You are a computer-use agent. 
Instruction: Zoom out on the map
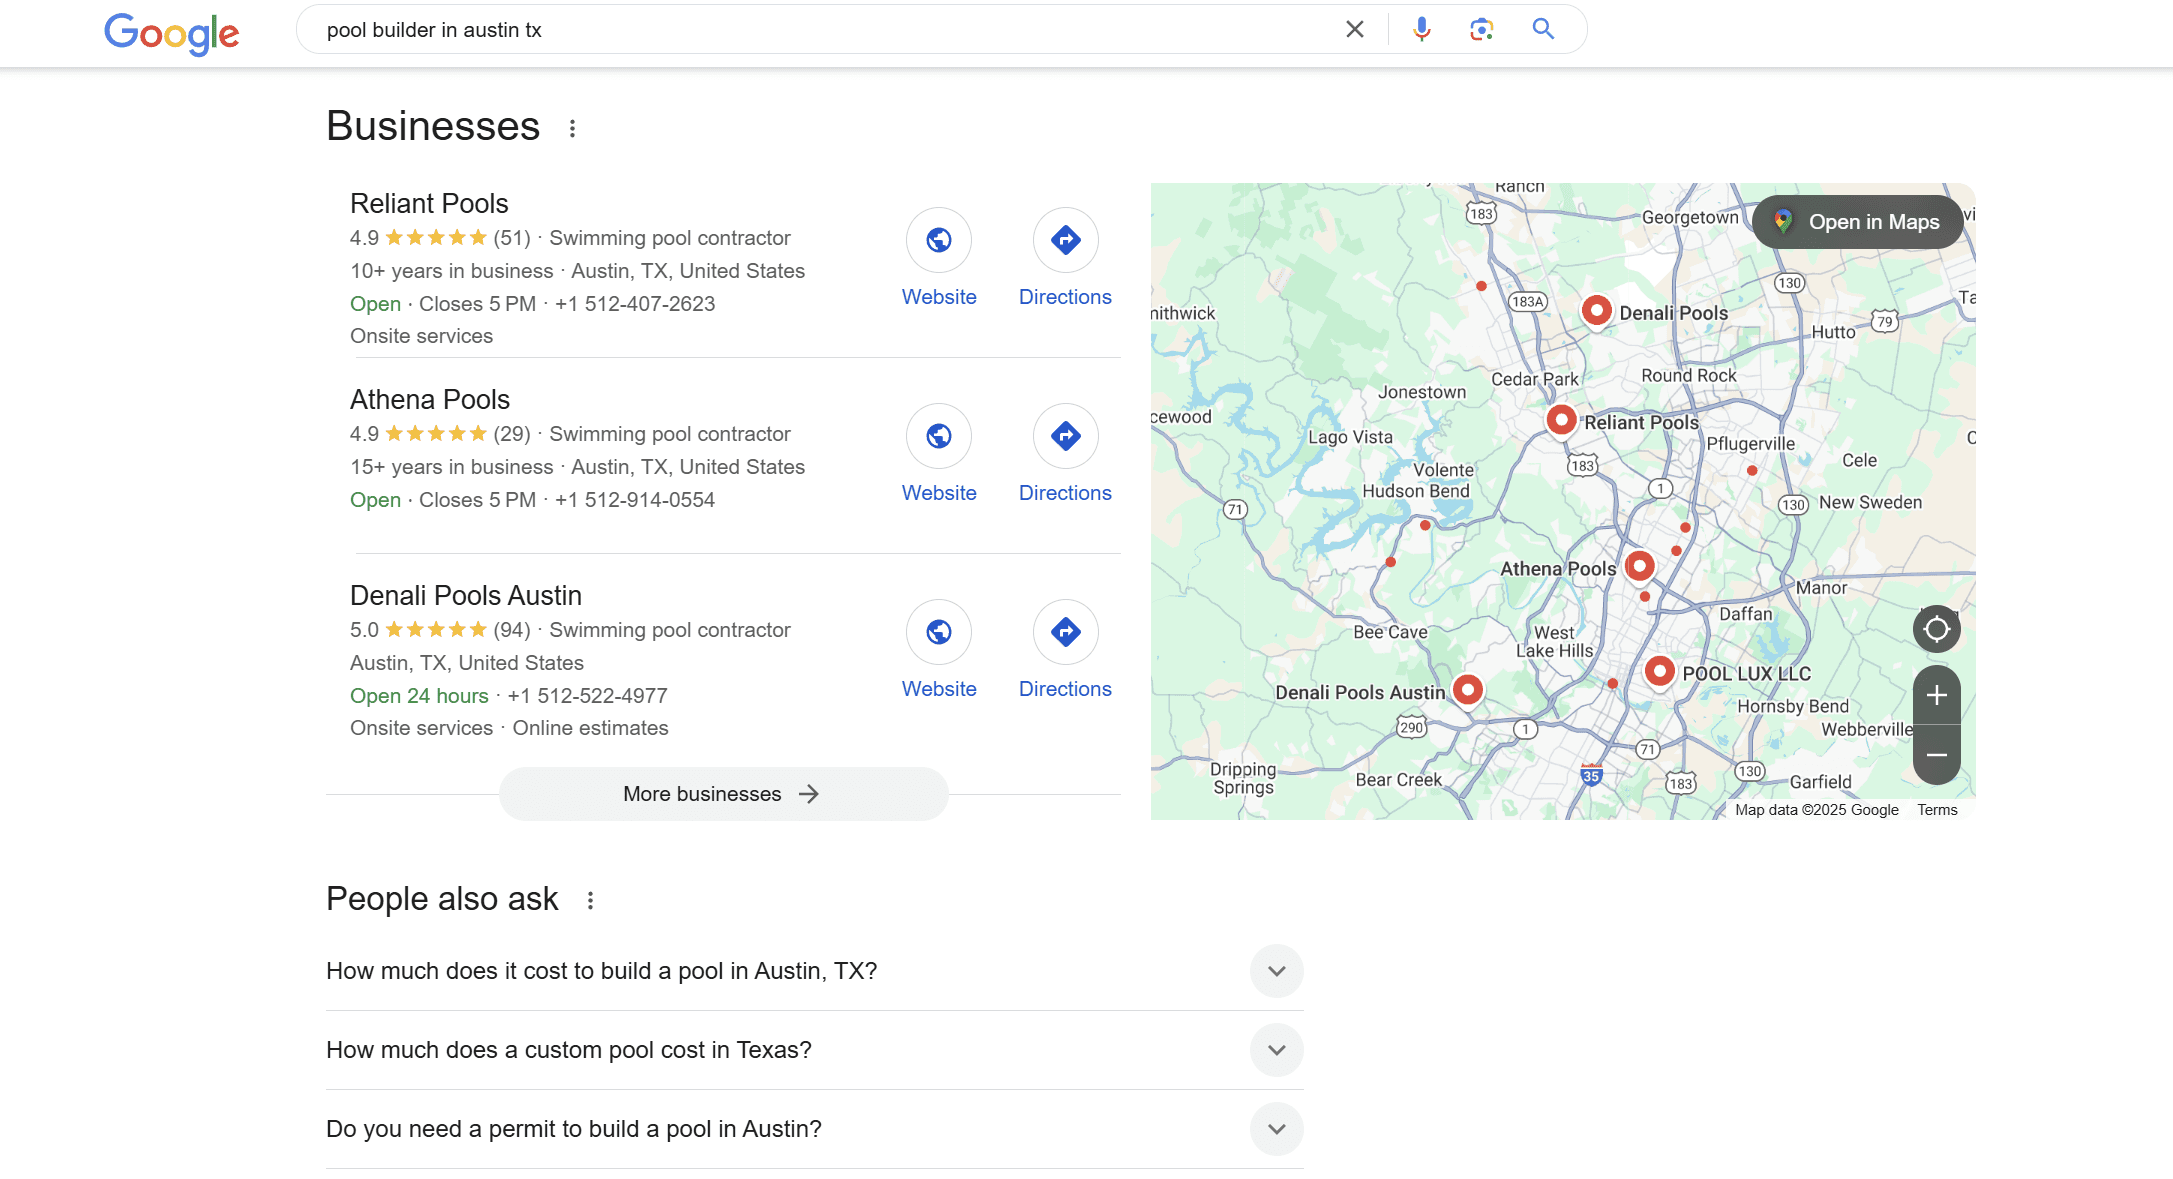click(x=1937, y=755)
